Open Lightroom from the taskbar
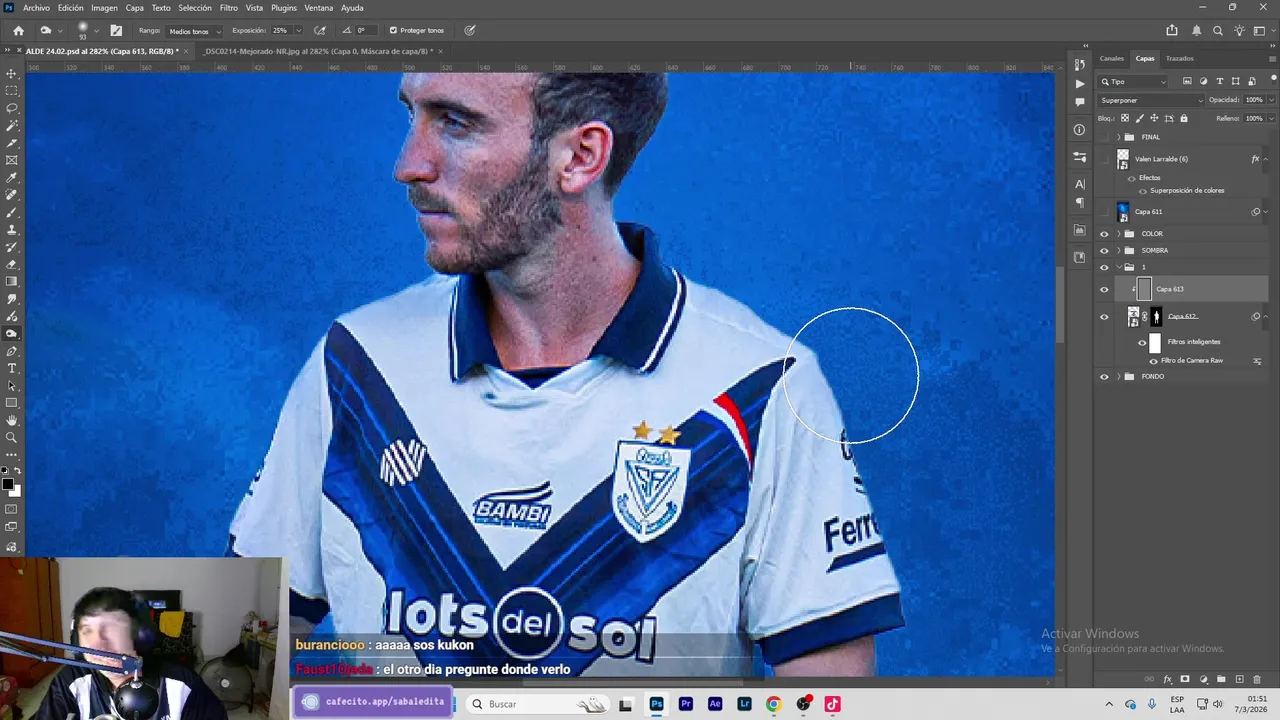This screenshot has height=720, width=1280. tap(744, 704)
